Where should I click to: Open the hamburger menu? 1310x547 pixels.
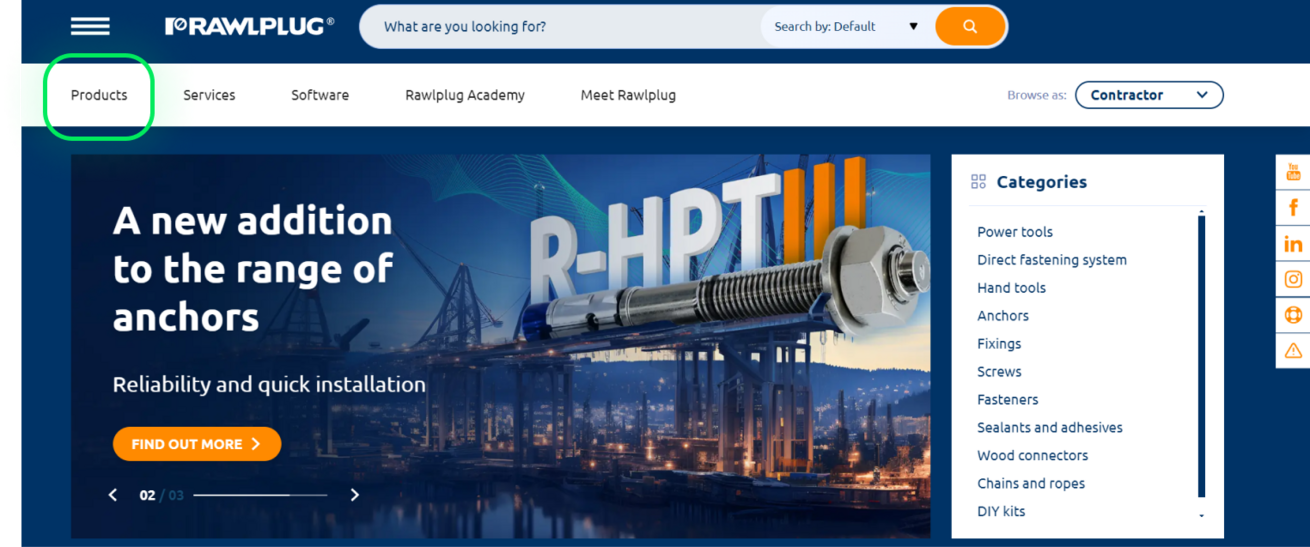click(x=90, y=26)
